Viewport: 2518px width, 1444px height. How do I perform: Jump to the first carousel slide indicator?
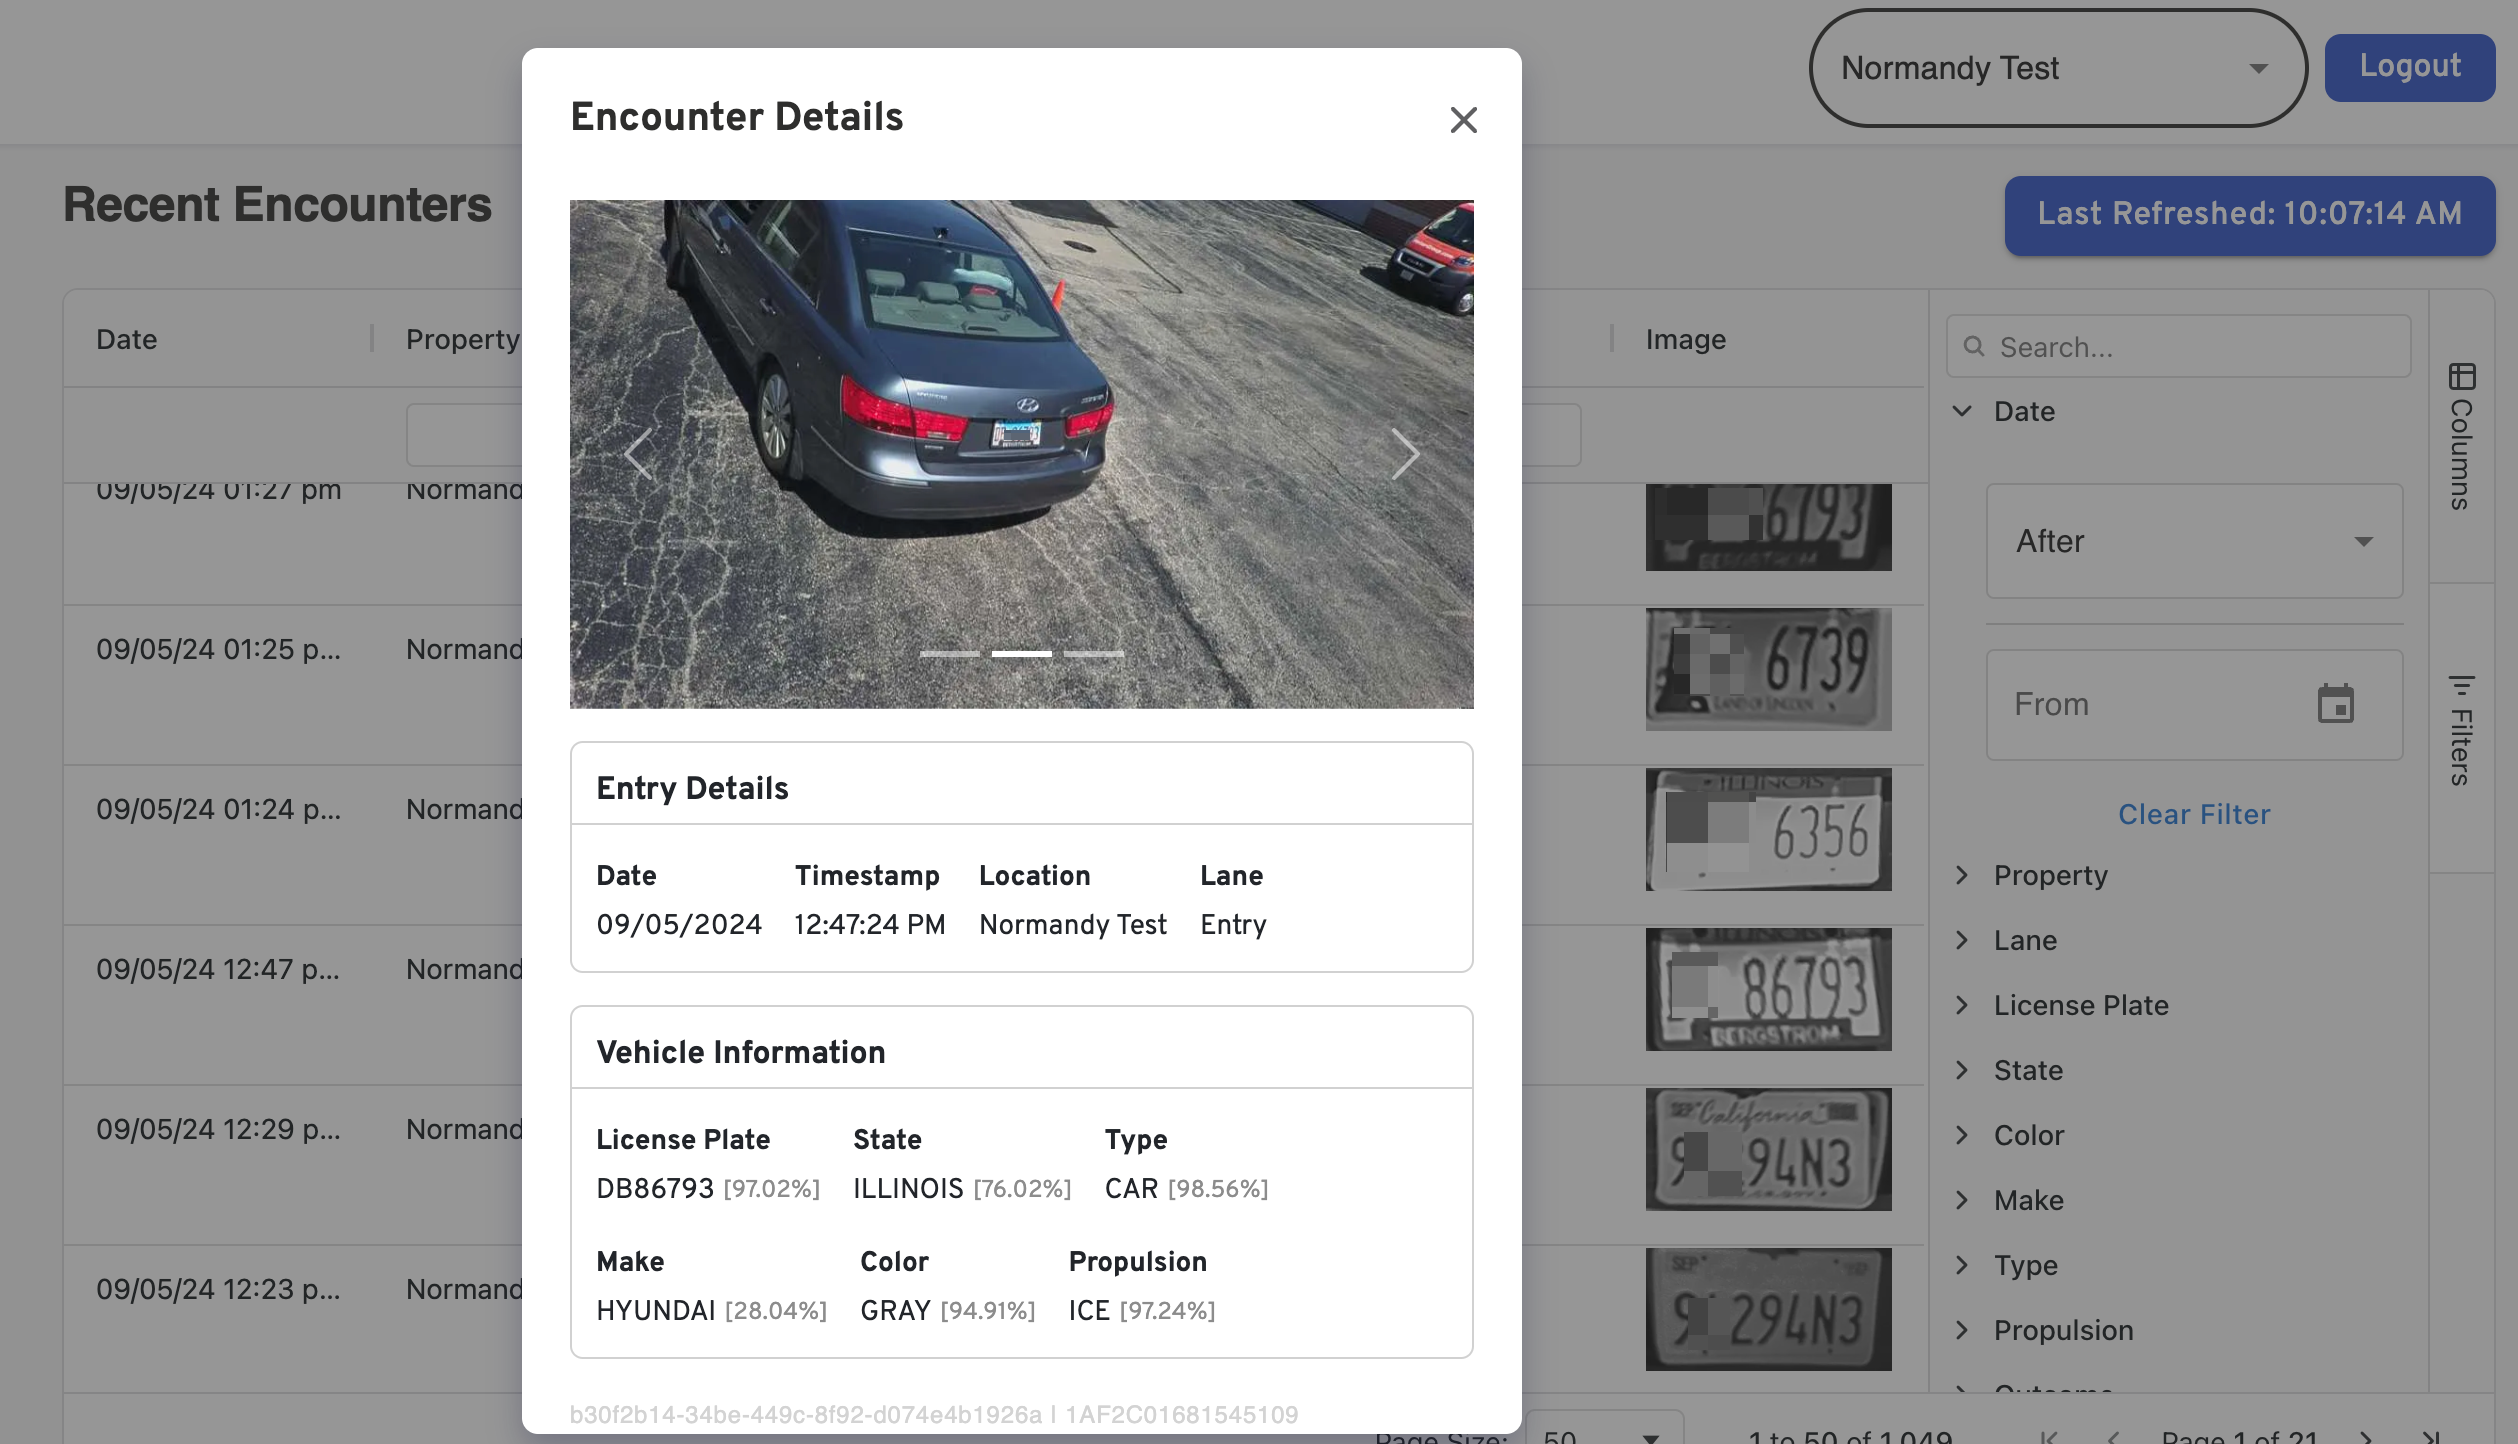pyautogui.click(x=949, y=654)
